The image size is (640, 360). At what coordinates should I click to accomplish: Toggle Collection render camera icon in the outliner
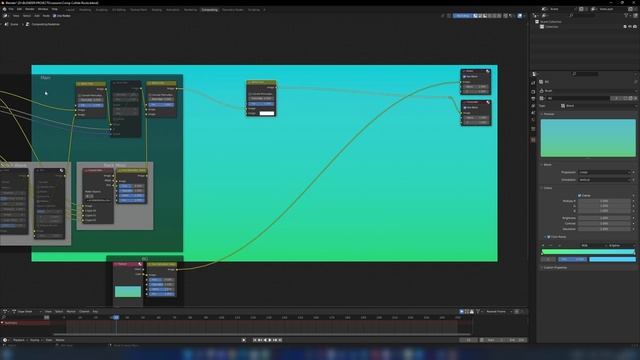coord(635,27)
